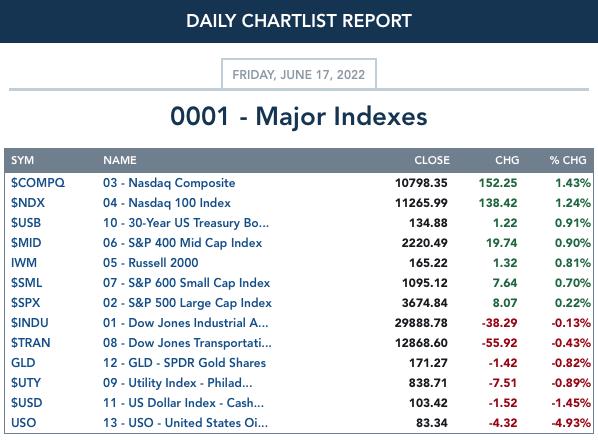The image size is (598, 440).
Task: Click the % CHG column header
Action: click(x=568, y=160)
